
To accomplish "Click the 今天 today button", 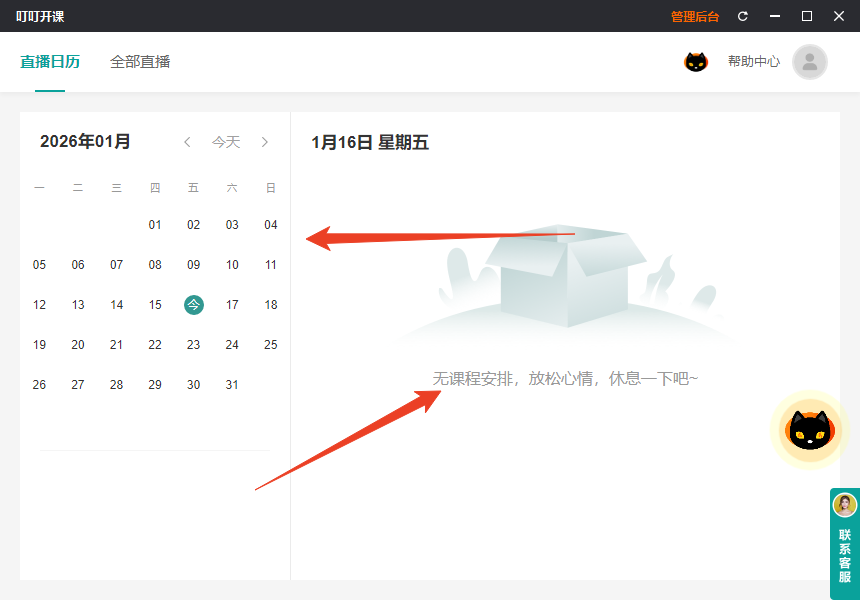I will [x=226, y=142].
